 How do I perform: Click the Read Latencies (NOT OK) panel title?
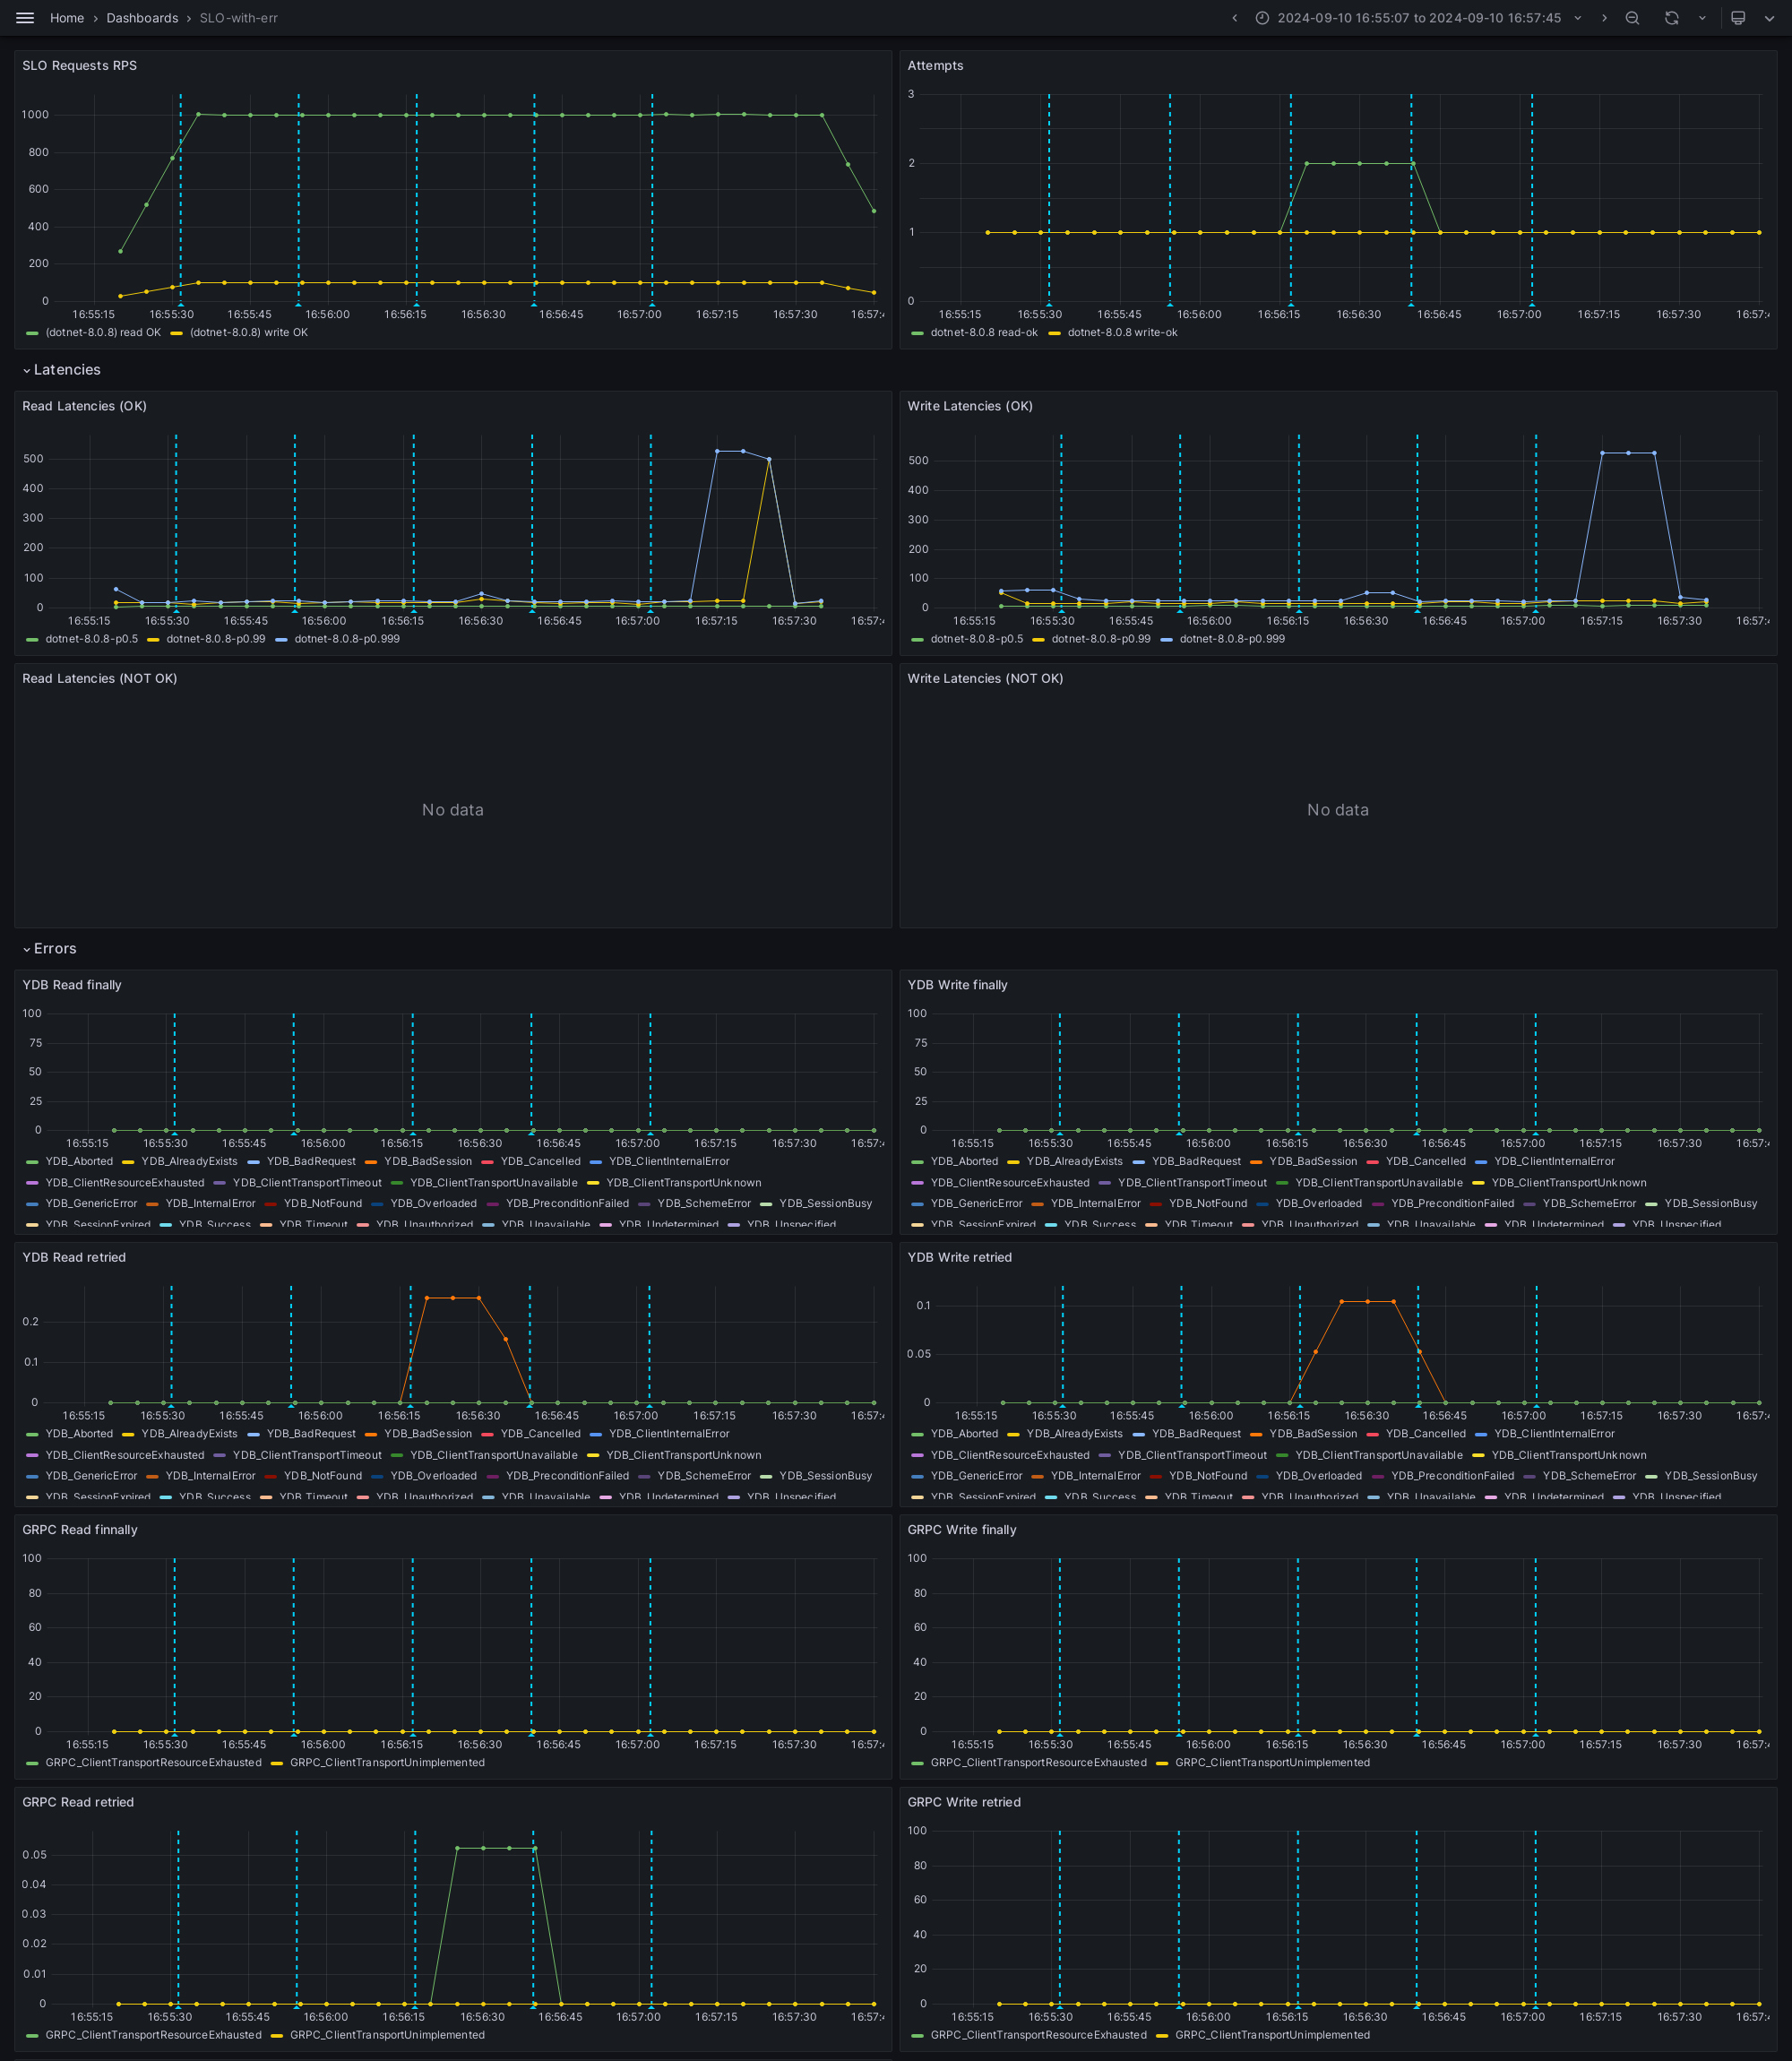(x=100, y=679)
